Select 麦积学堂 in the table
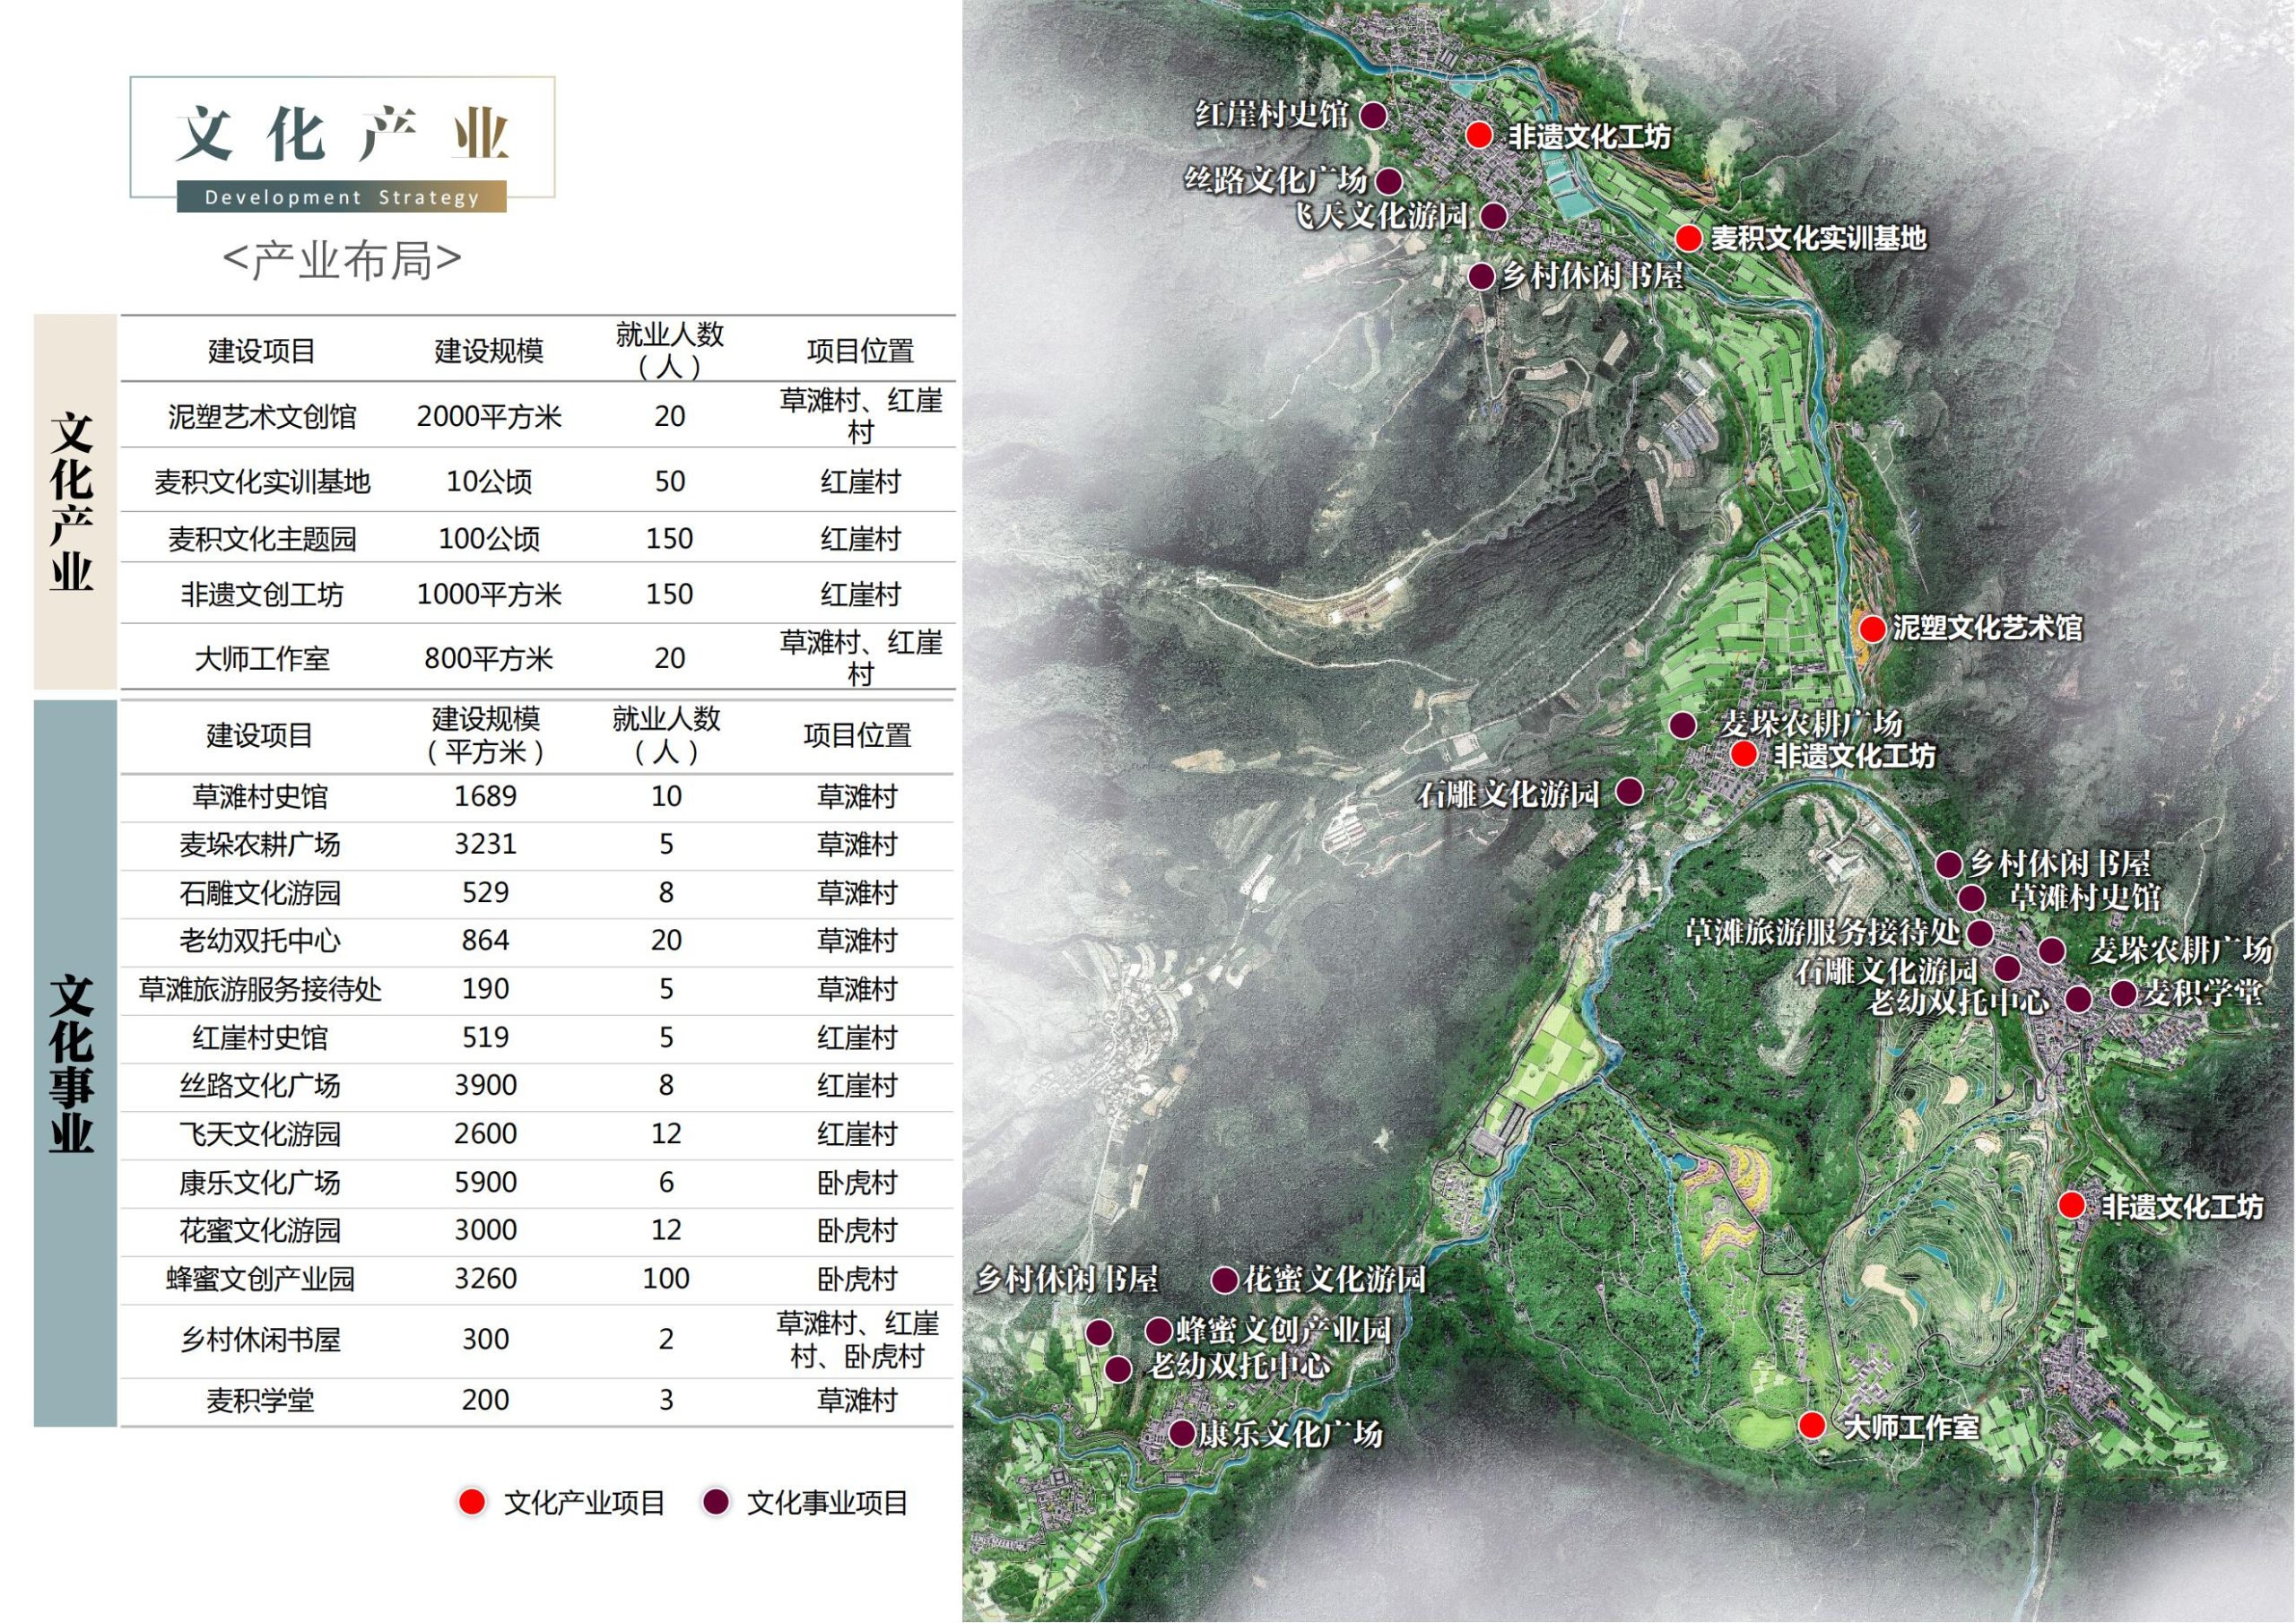This screenshot has width=2296, height=1623. 260,1401
